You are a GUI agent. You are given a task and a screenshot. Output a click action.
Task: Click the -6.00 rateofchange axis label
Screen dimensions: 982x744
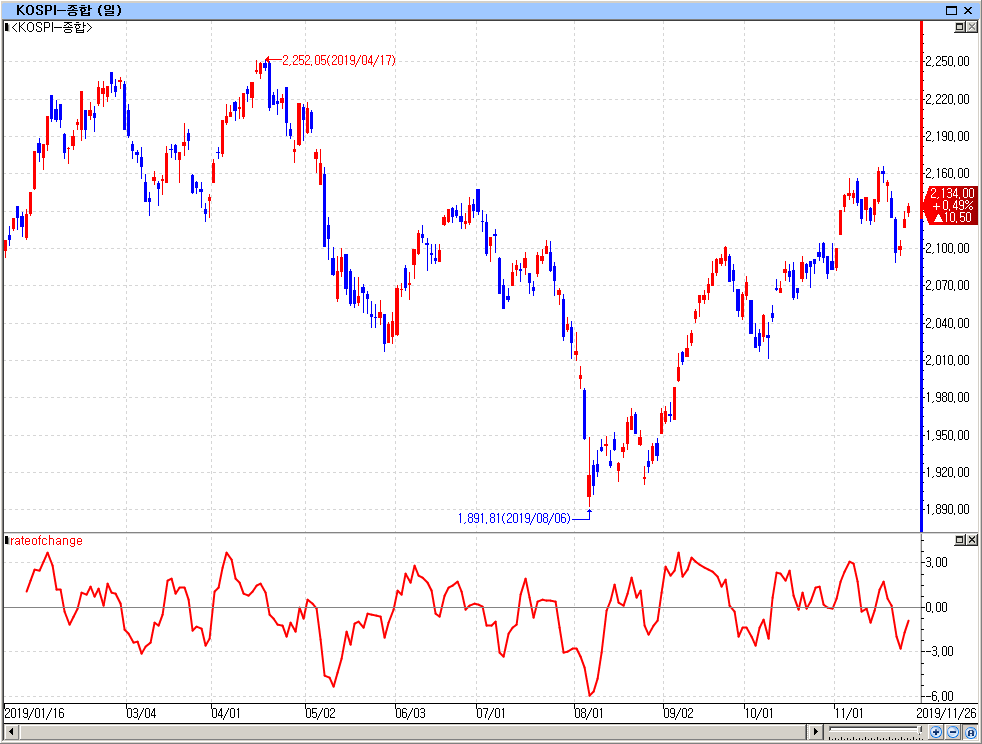(939, 696)
